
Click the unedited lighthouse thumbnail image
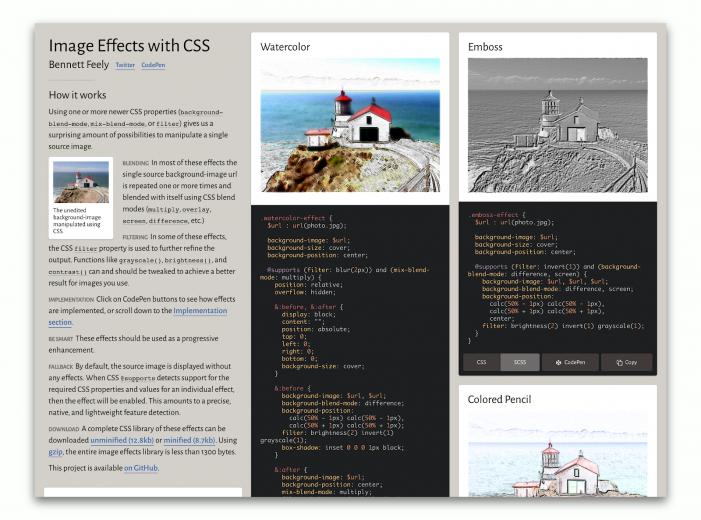(81, 182)
